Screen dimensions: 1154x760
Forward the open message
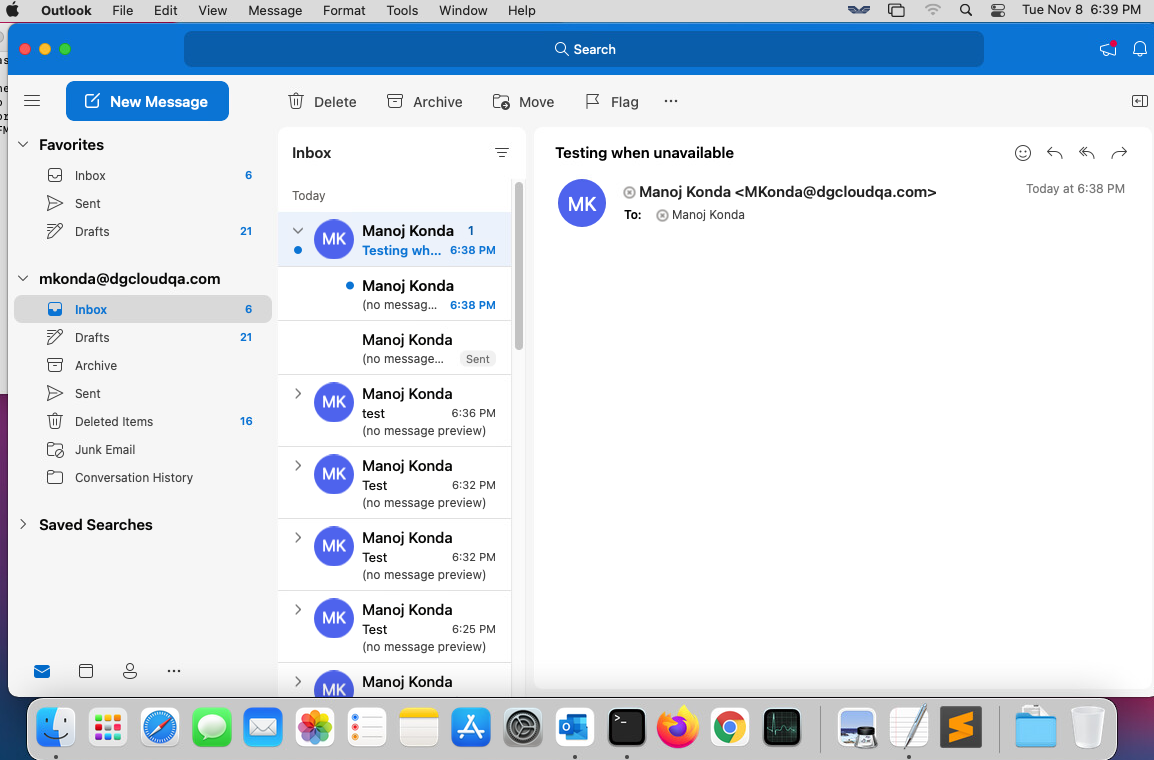(x=1119, y=152)
